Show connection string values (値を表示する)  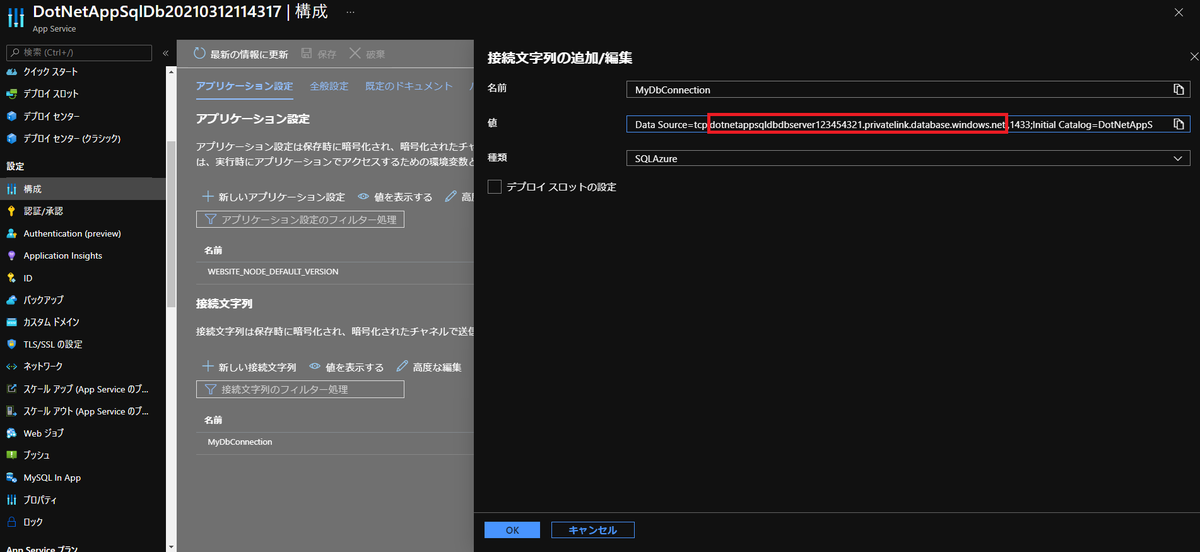point(346,367)
